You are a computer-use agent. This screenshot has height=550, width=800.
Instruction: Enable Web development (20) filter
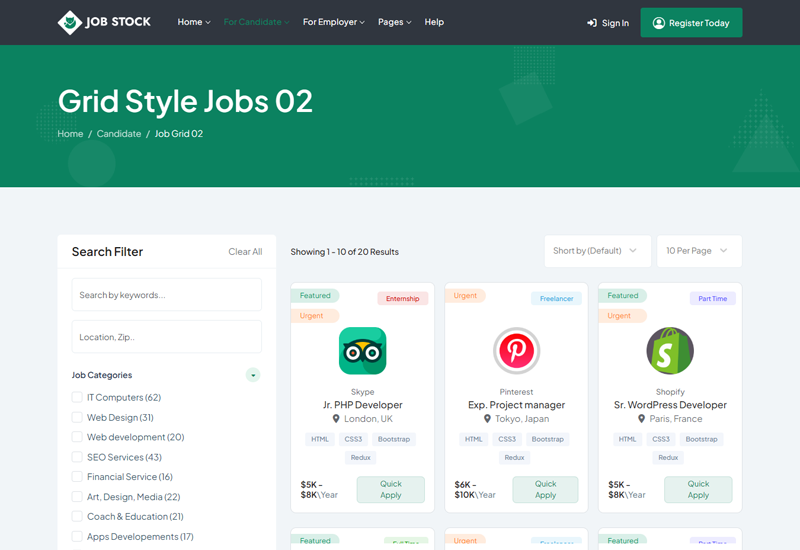(x=77, y=437)
